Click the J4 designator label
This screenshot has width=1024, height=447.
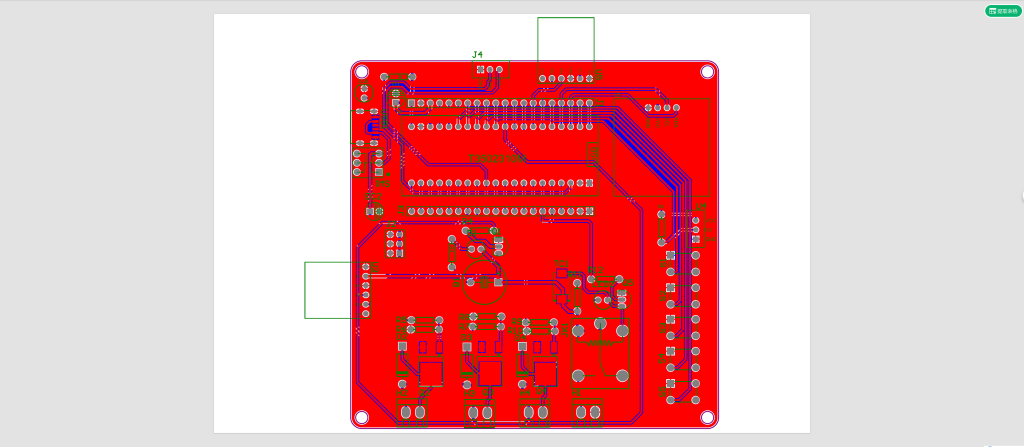coord(478,54)
